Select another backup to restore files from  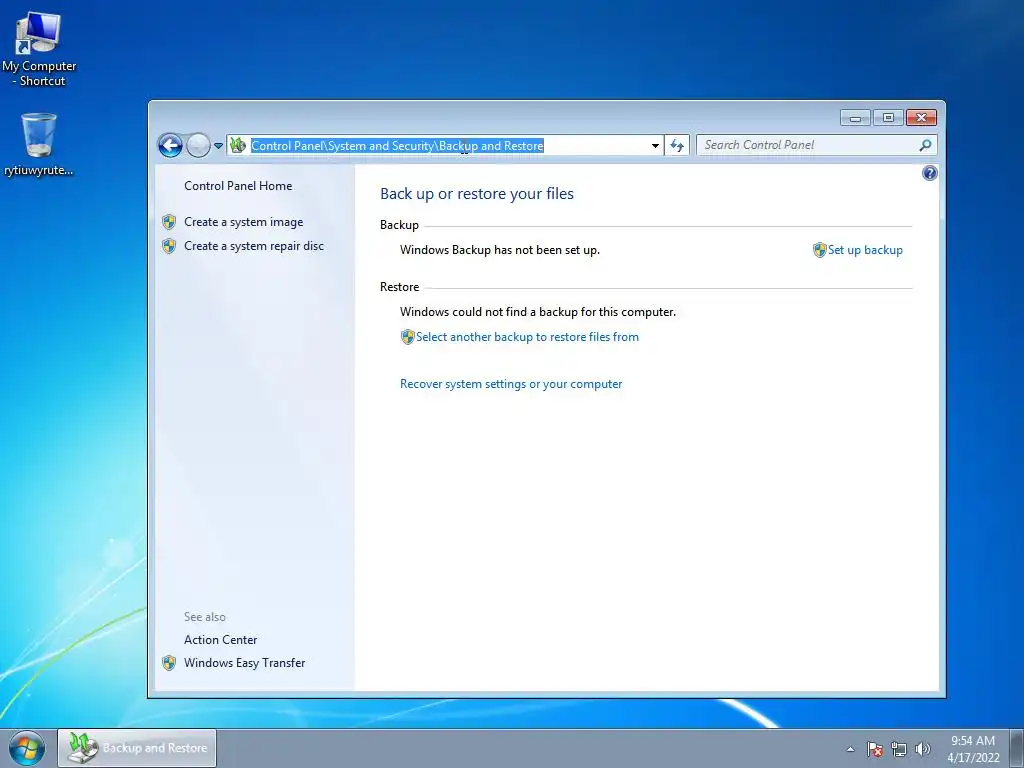click(x=527, y=337)
